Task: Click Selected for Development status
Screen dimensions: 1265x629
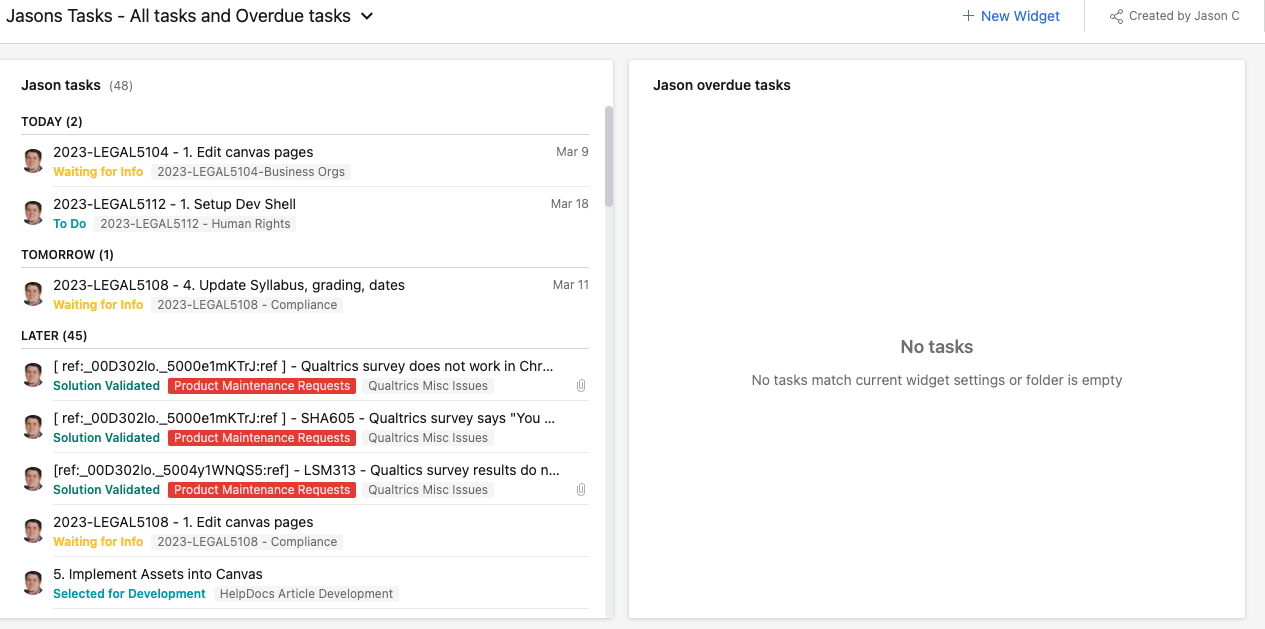Action: pyautogui.click(x=129, y=594)
